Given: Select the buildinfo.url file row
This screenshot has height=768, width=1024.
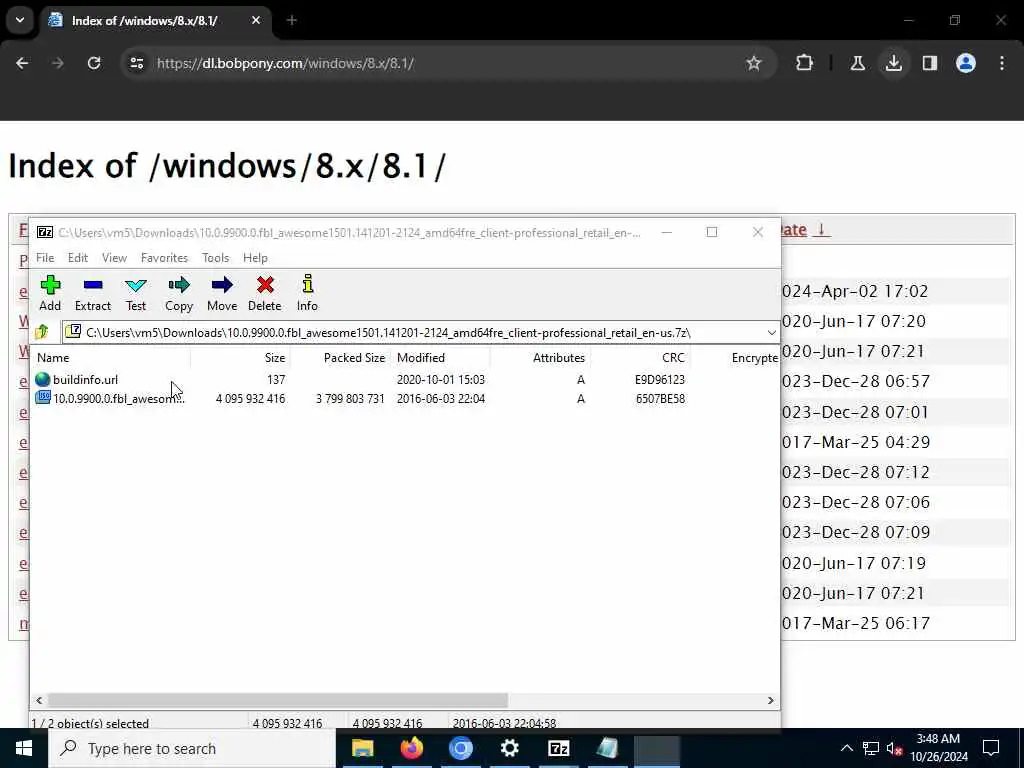Looking at the screenshot, I should pyautogui.click(x=406, y=379).
